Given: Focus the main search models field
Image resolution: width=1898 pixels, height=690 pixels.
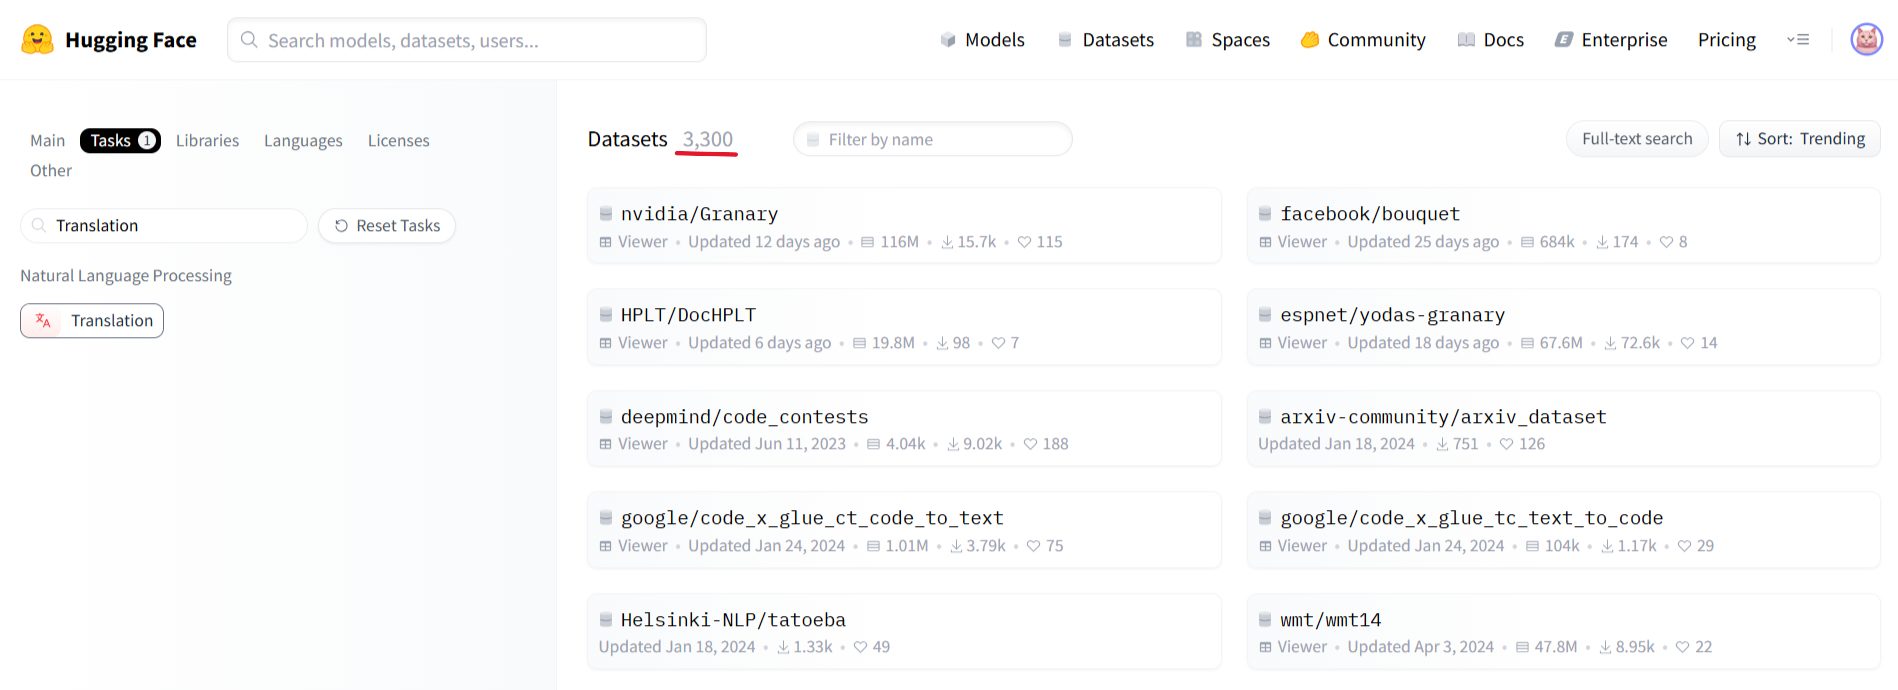Looking at the screenshot, I should (467, 40).
